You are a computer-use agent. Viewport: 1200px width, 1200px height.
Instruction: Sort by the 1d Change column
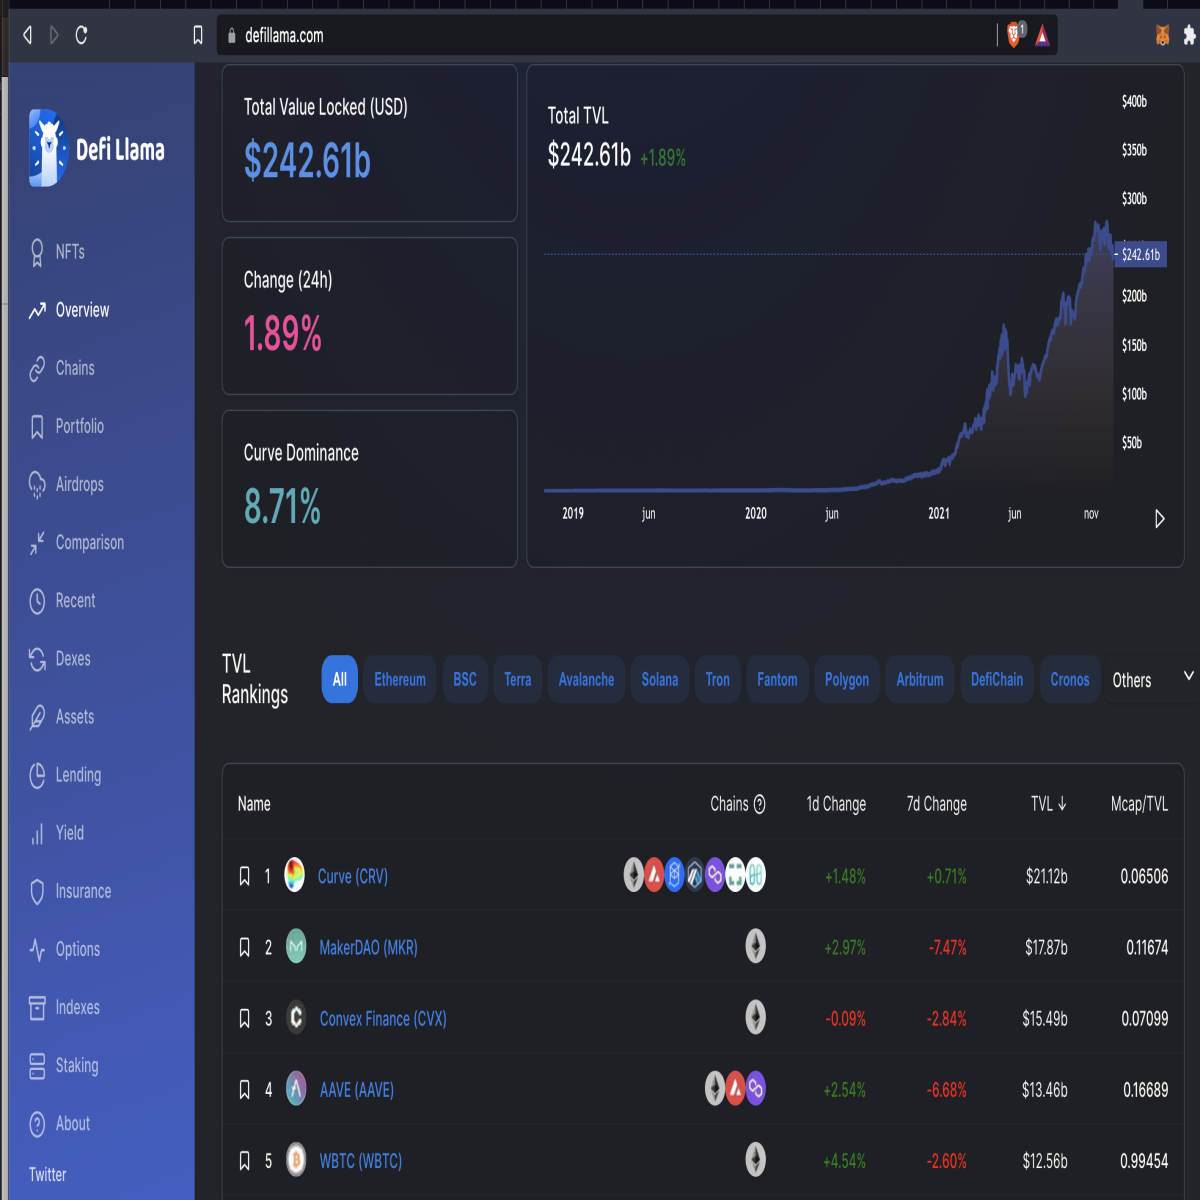pos(836,804)
